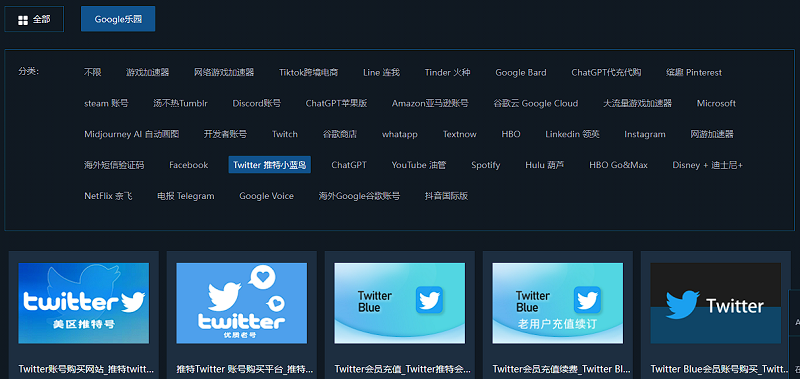Open the 优质老号 twitter thumbnail
This screenshot has width=800, height=379.
[242, 303]
